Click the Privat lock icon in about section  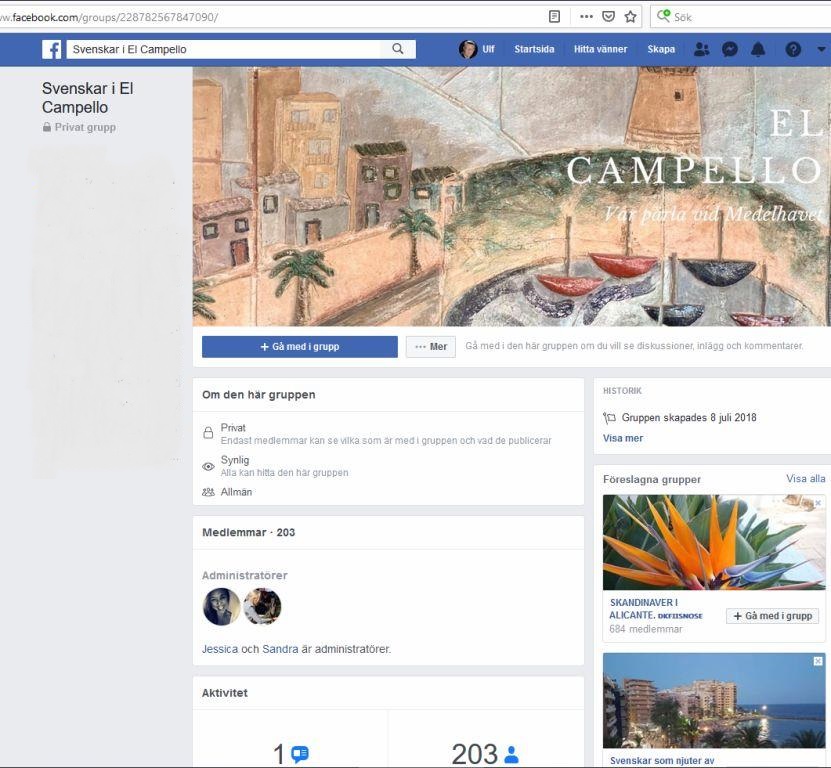208,434
